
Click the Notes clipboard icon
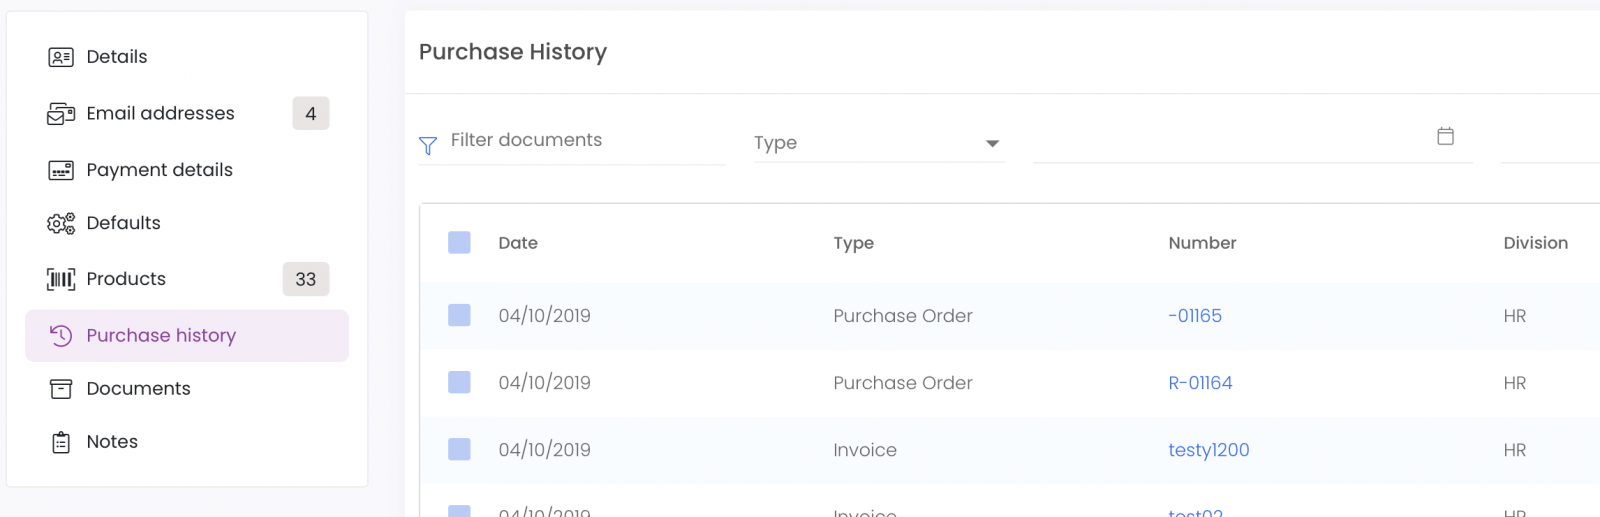coord(61,442)
